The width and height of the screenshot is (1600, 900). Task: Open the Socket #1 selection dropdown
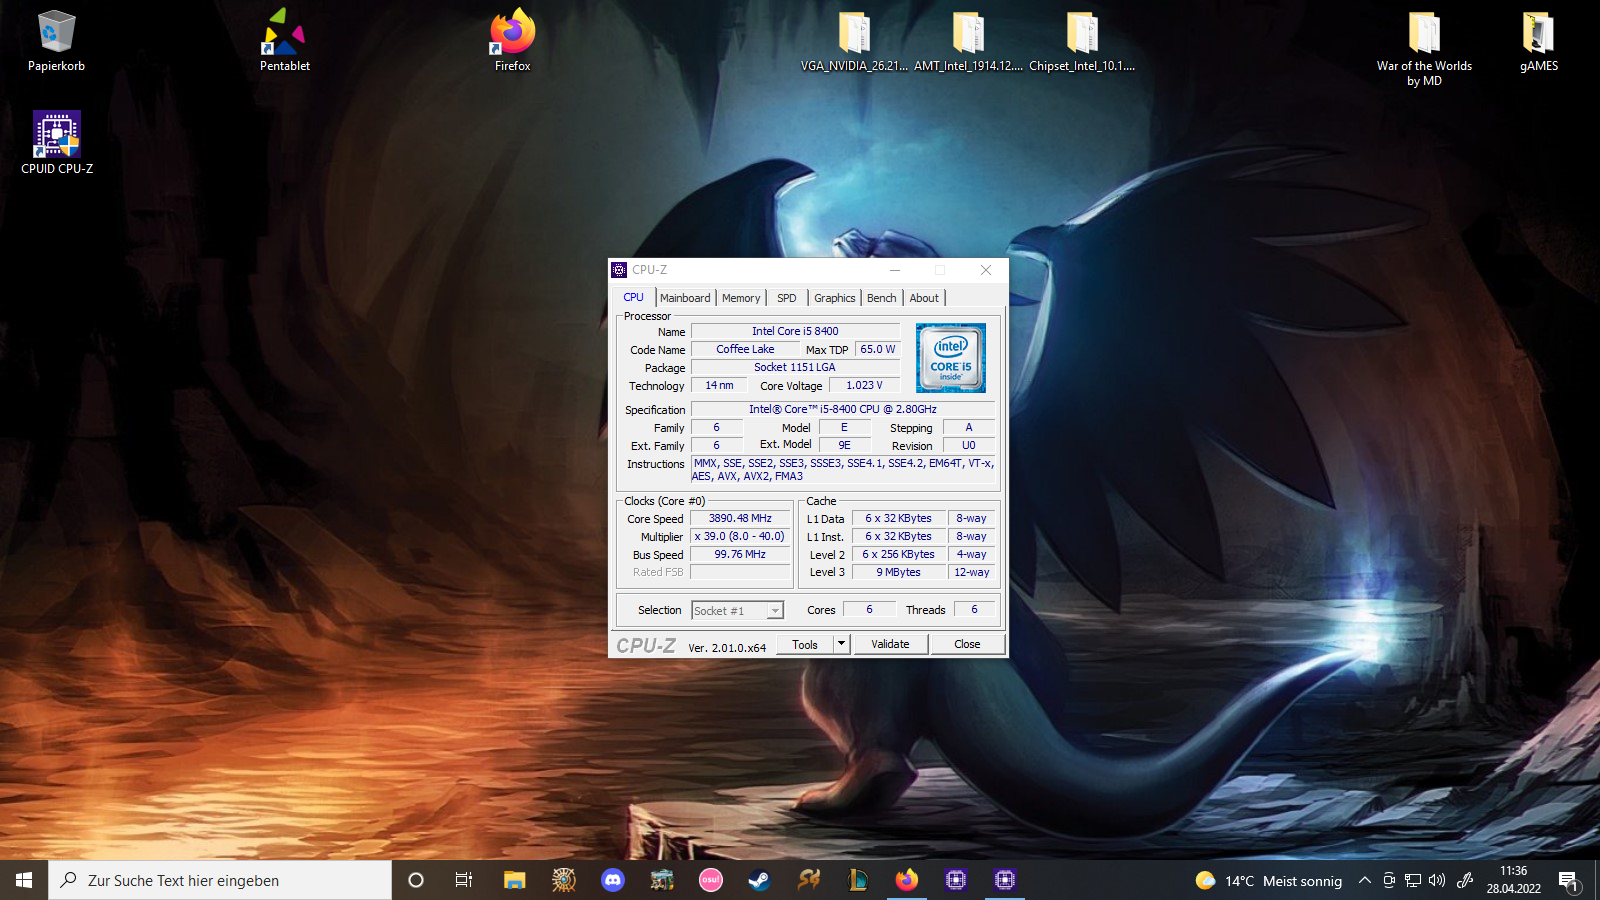click(737, 610)
